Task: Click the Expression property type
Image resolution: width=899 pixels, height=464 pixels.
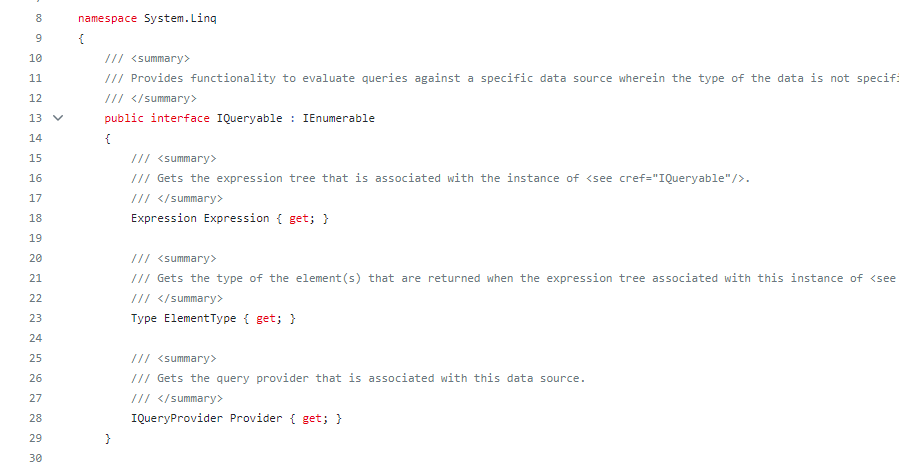Action: click(x=164, y=218)
